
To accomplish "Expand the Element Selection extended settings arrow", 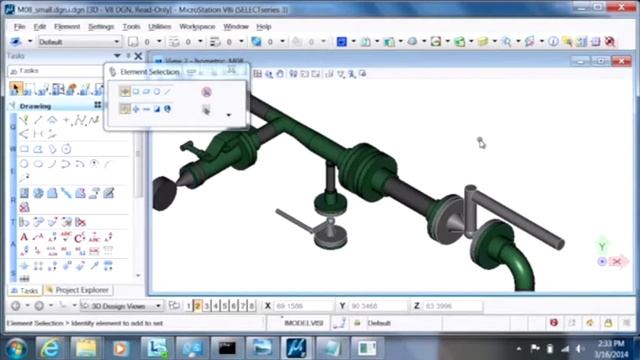I will coord(229,115).
